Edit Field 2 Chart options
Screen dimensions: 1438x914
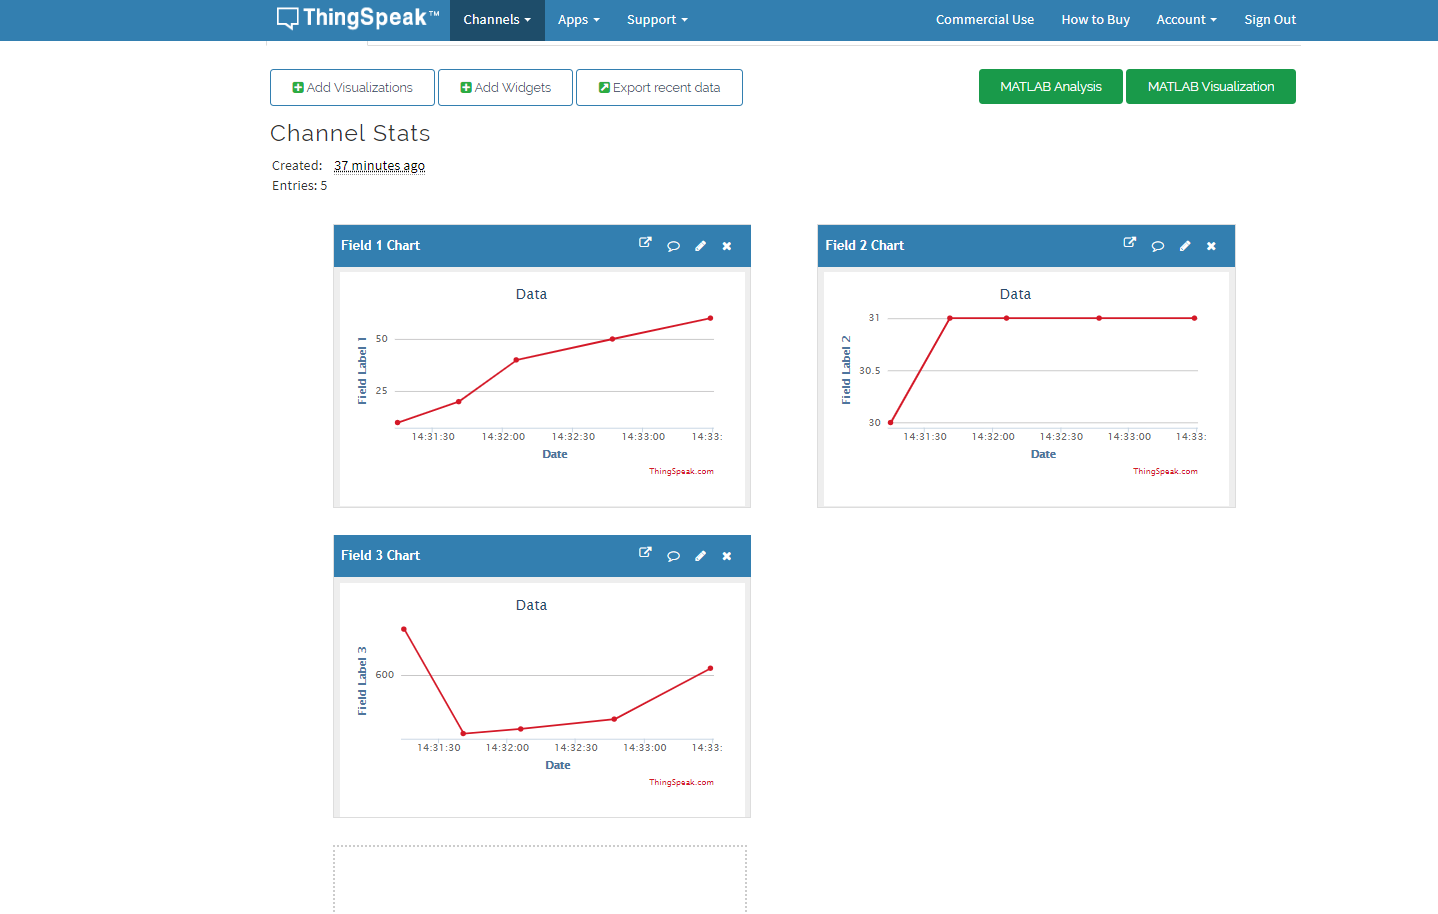pyautogui.click(x=1184, y=246)
